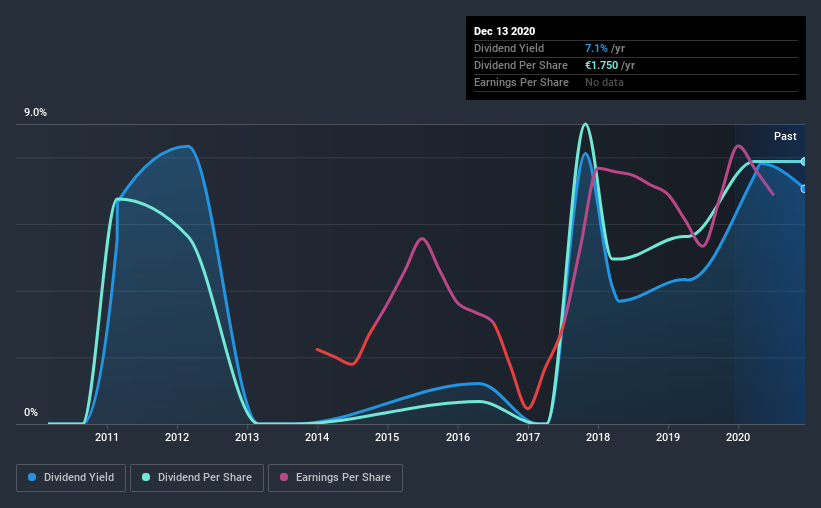Toggle the Dividend Yield legend series

(71, 478)
